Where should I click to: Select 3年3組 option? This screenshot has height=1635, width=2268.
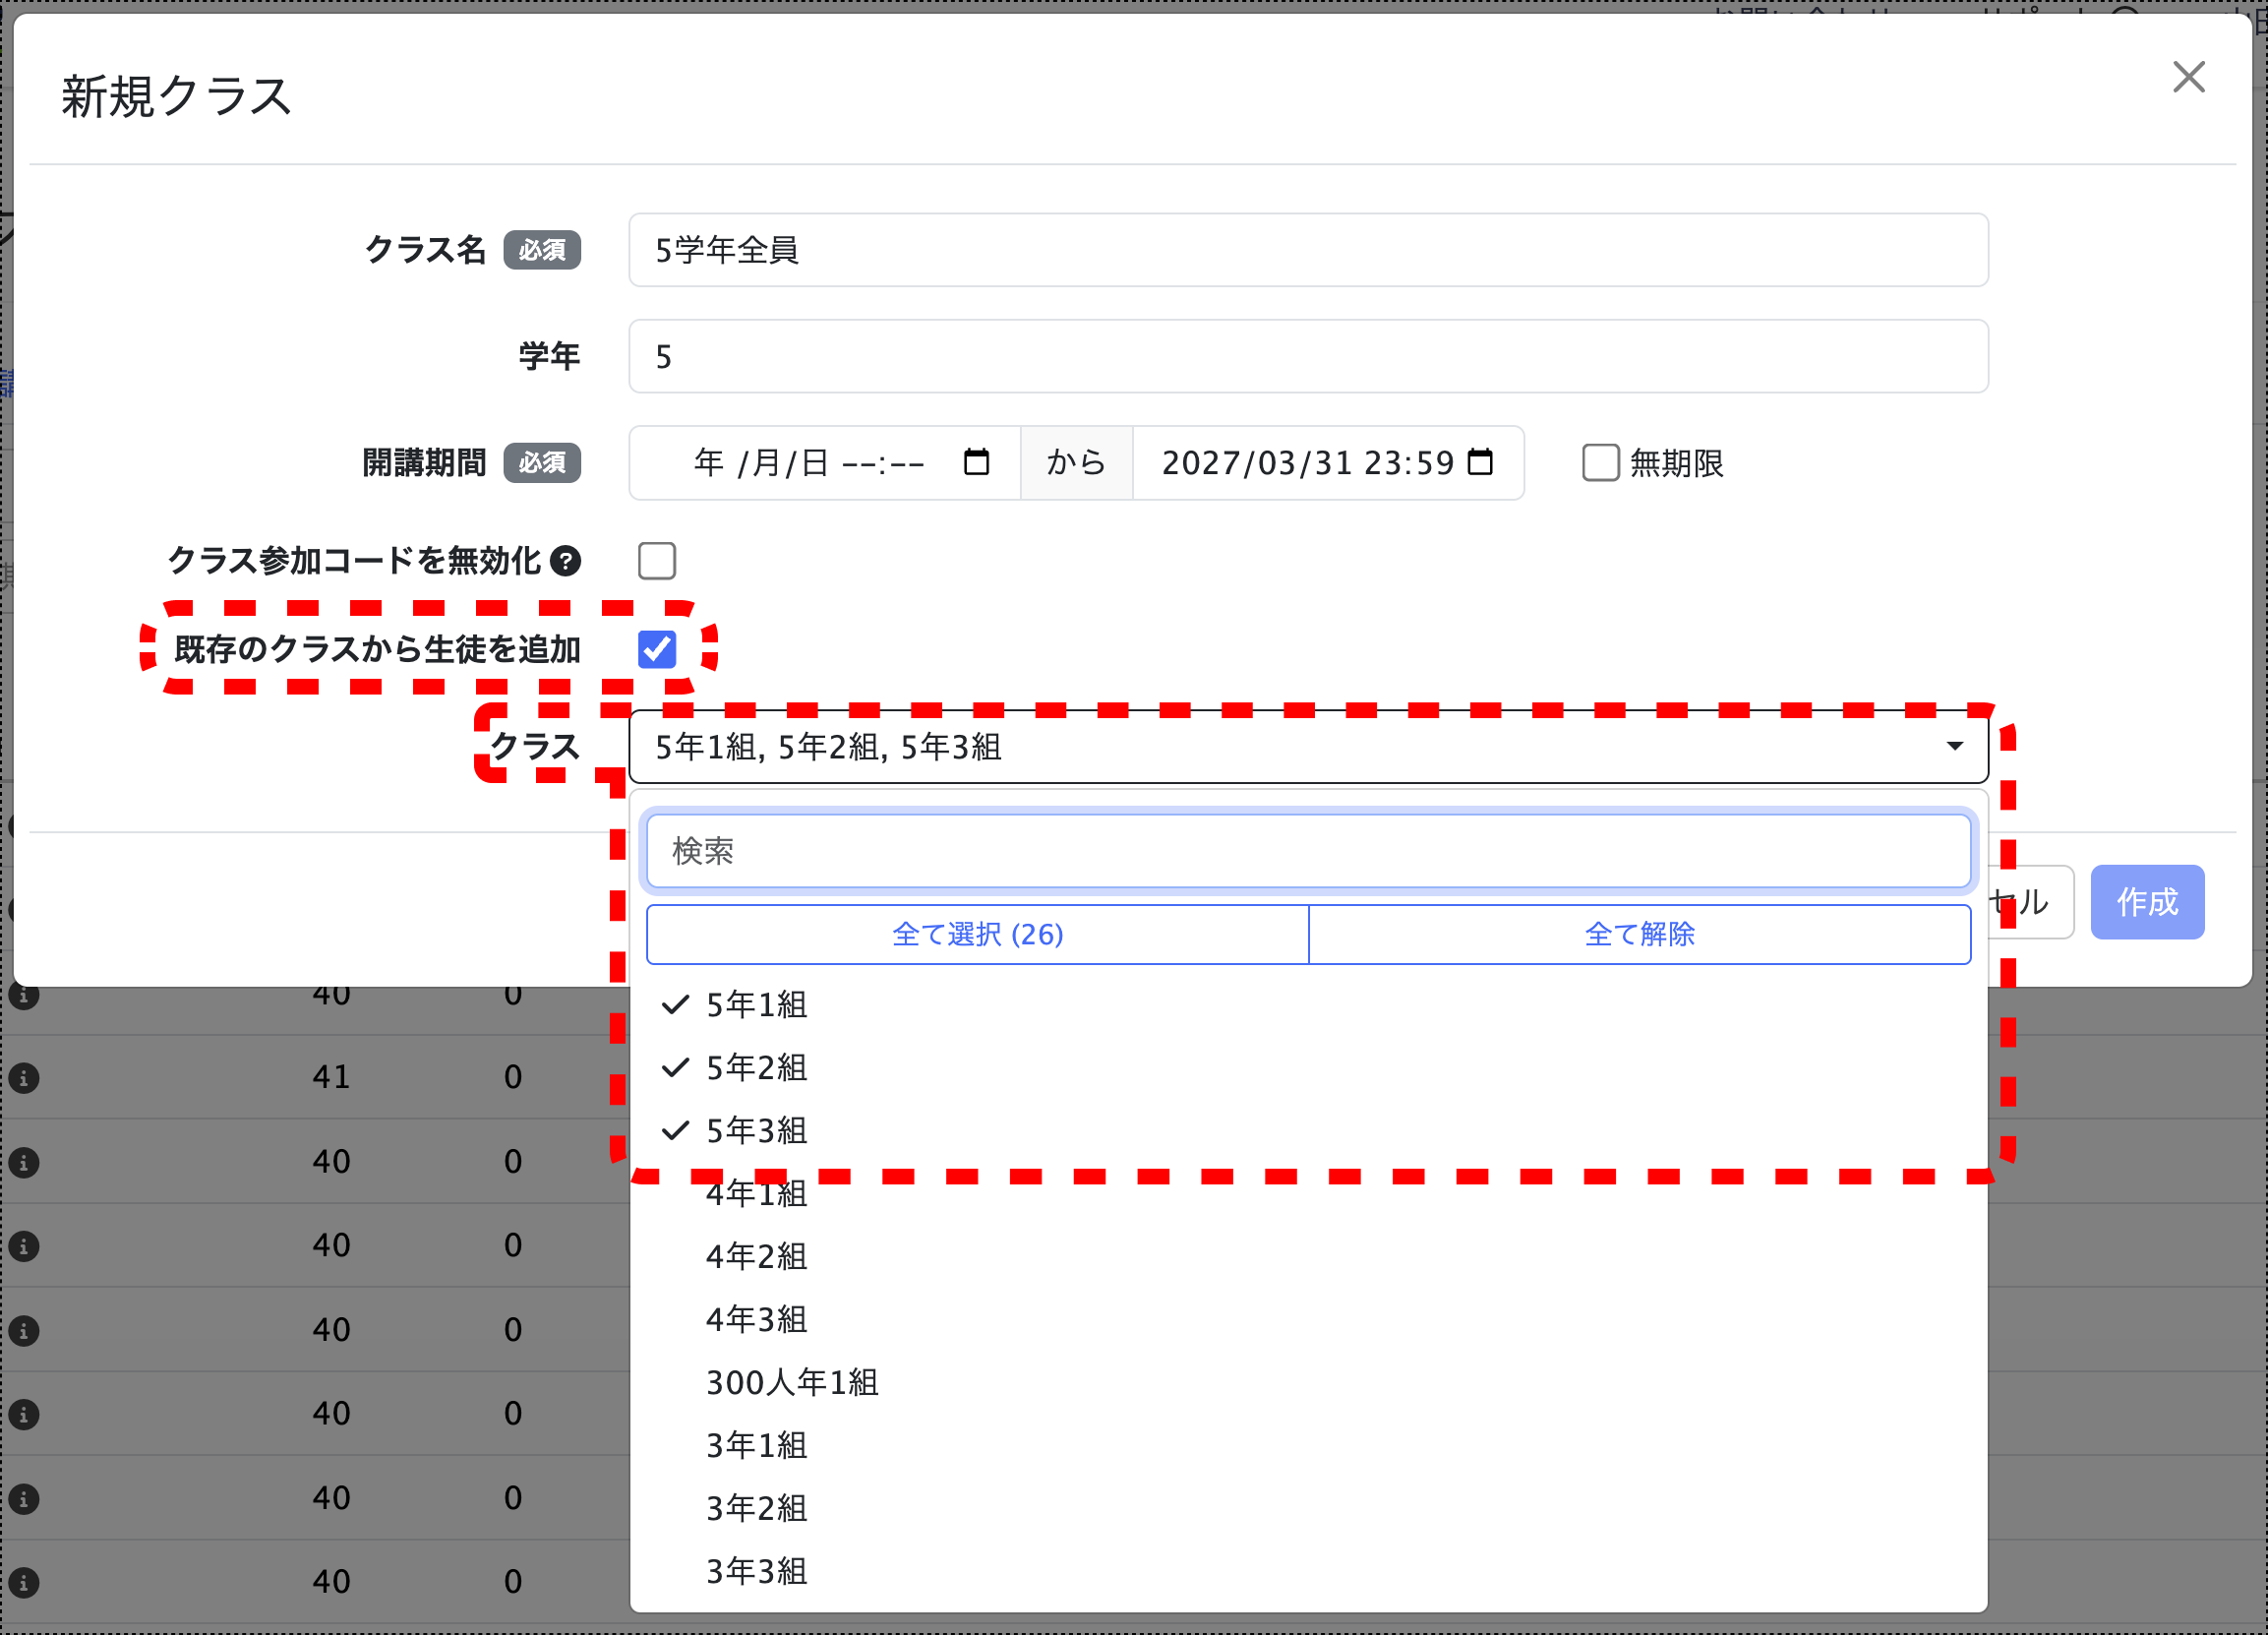756,1572
